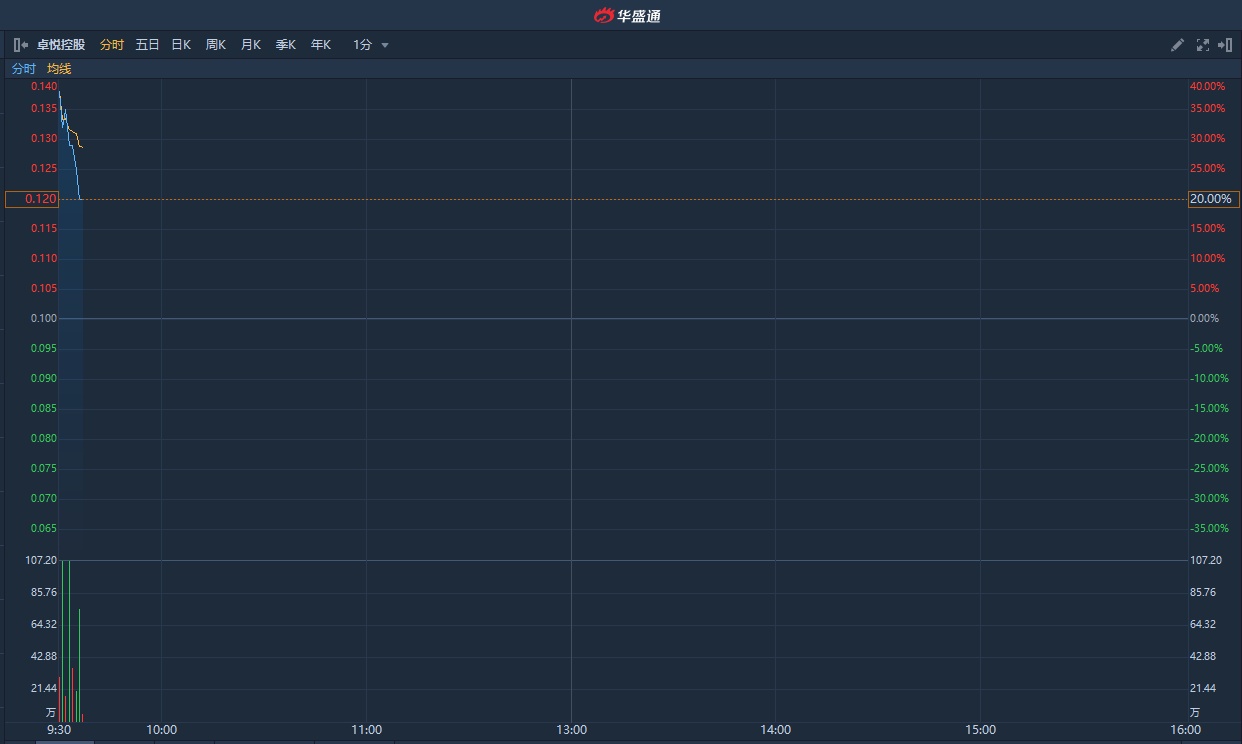Open the 月K monthly candlestick view
This screenshot has width=1242, height=744.
tap(251, 45)
